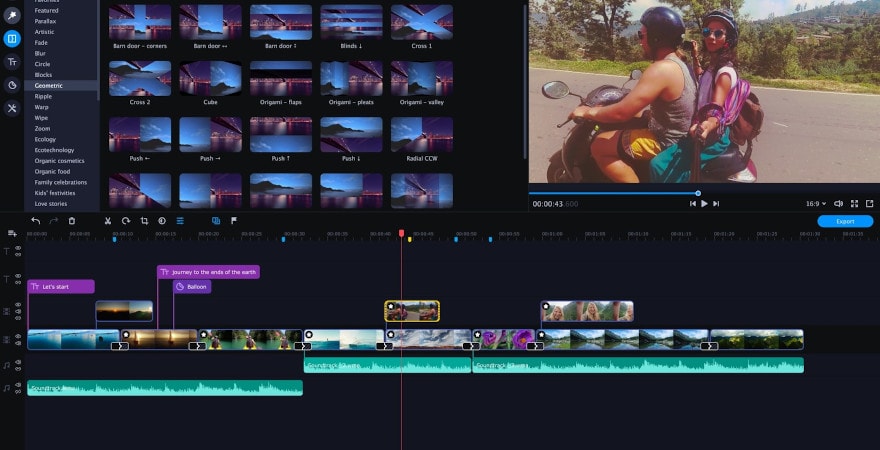Select the Fade transition category
Screen dimensions: 880x450
pos(41,43)
